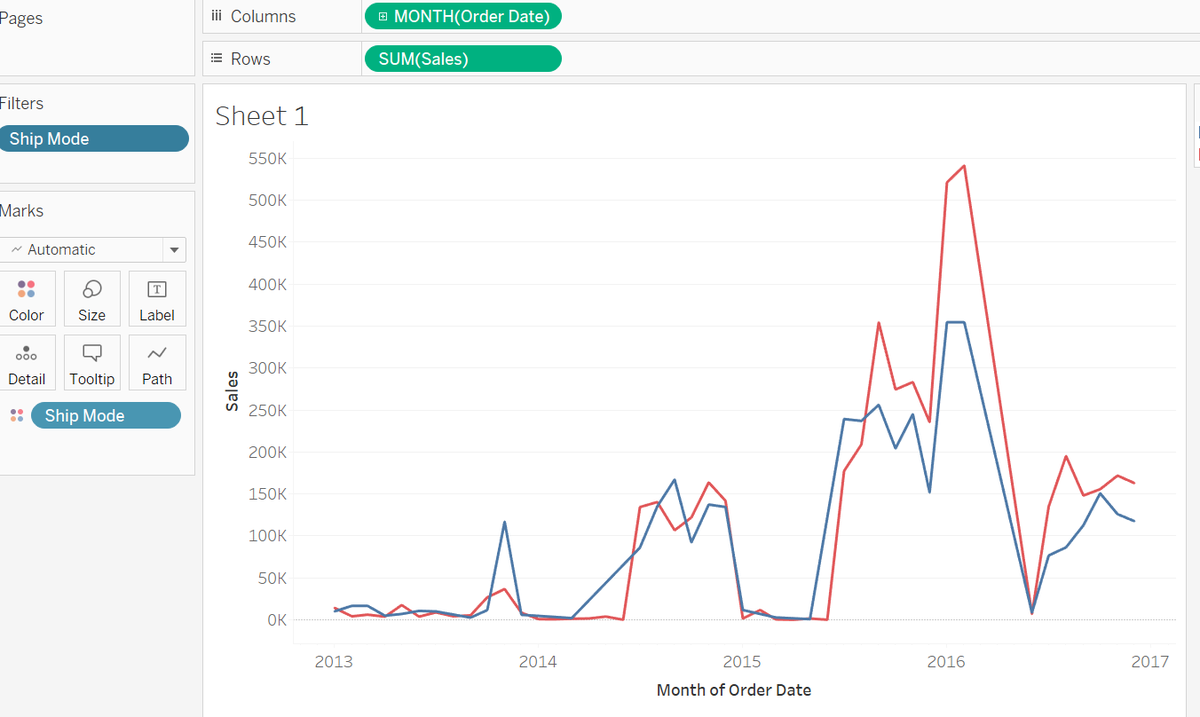This screenshot has height=717, width=1200.
Task: Click the red line peak in 2016
Action: [x=964, y=166]
